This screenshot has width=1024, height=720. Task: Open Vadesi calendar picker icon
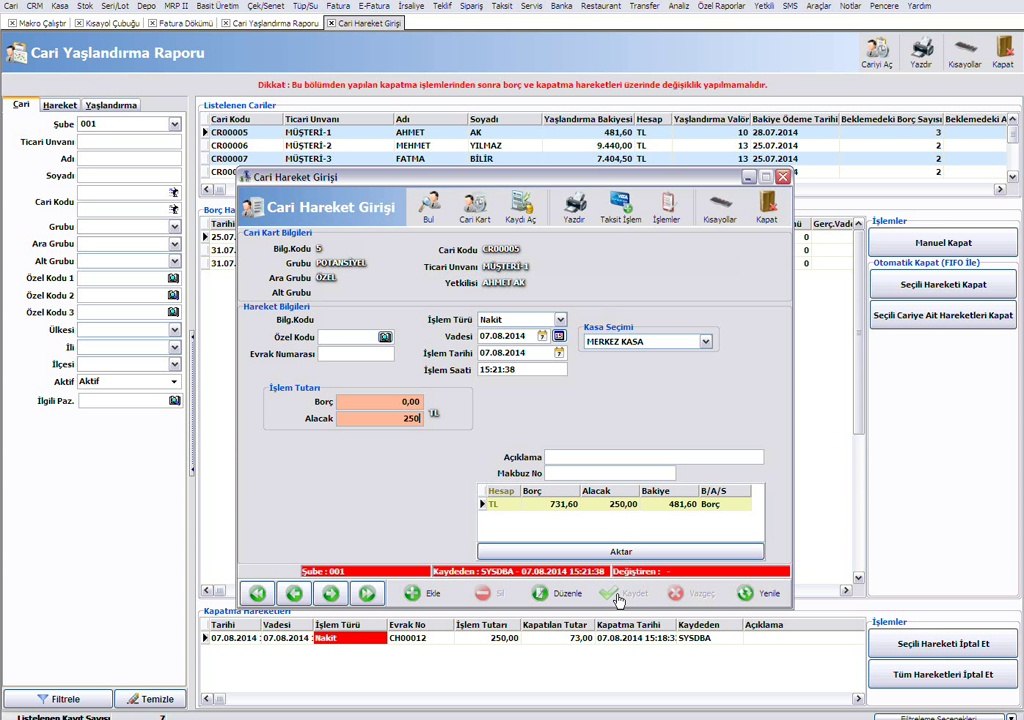(542, 336)
